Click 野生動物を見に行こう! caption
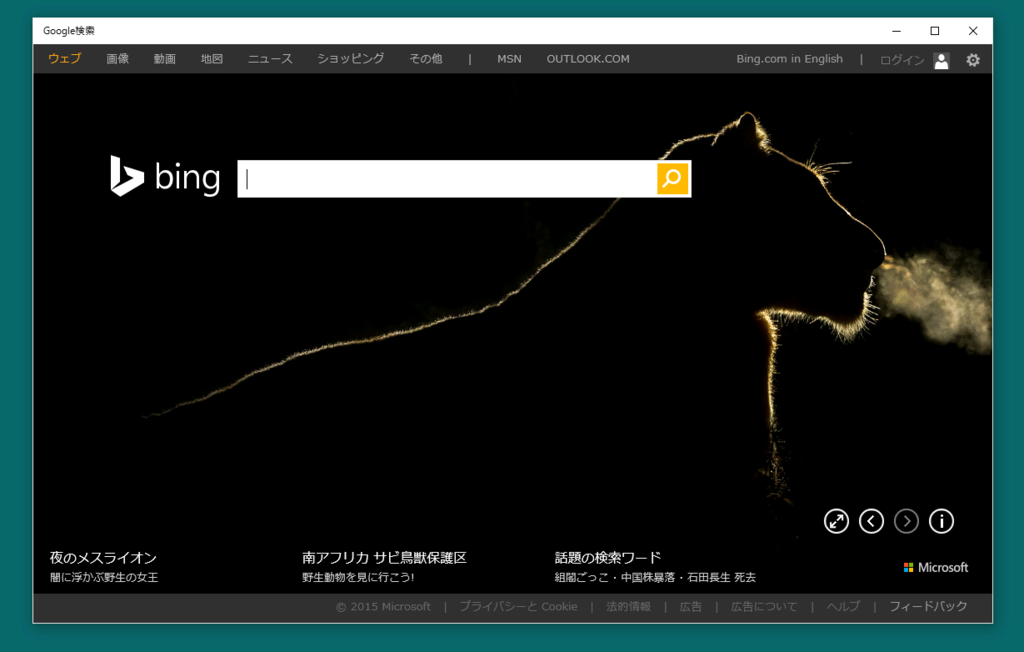 pos(358,578)
